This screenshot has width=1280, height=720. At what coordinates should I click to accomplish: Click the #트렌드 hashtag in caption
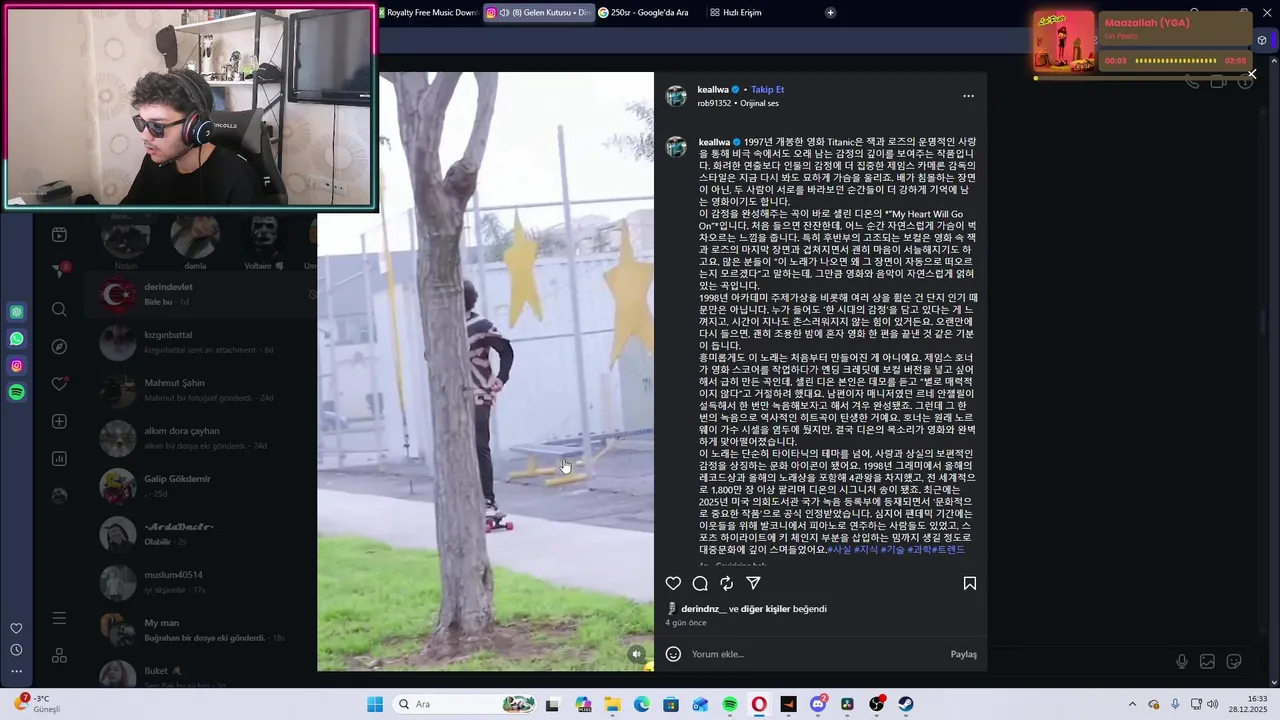tap(949, 550)
